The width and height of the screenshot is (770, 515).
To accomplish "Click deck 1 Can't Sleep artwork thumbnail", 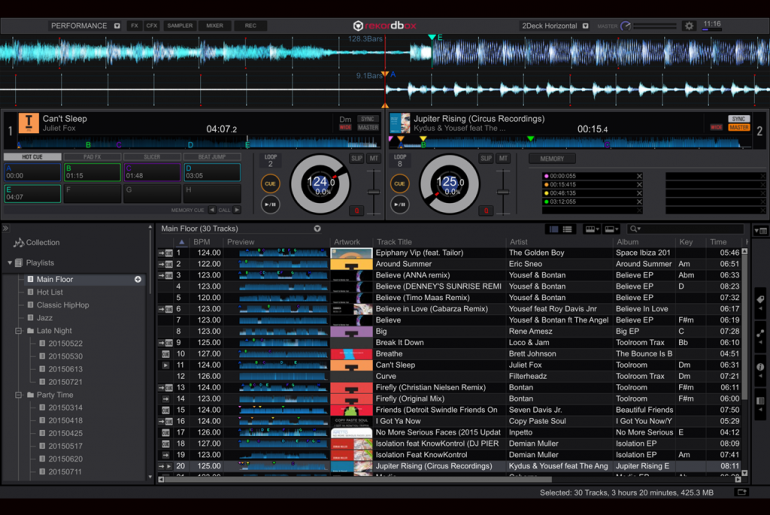I will (28, 123).
